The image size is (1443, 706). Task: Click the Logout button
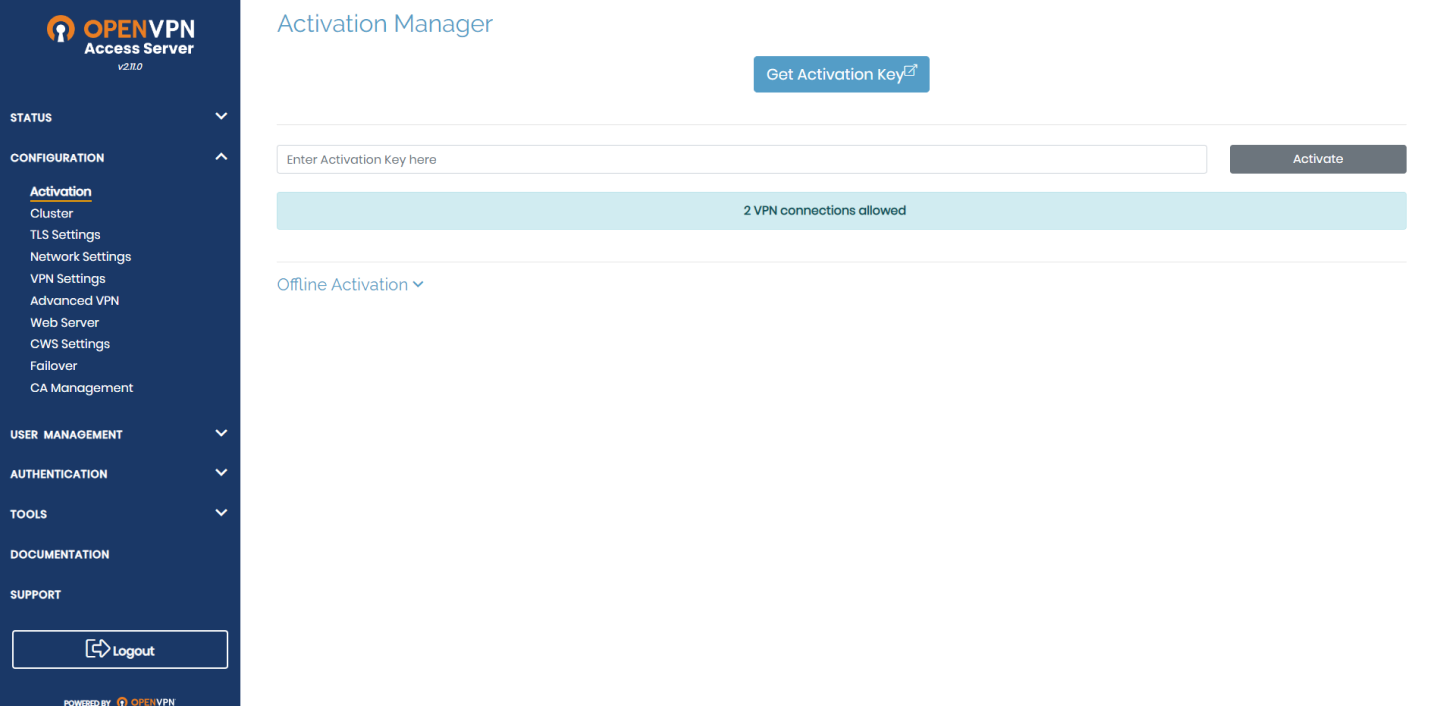coord(120,649)
